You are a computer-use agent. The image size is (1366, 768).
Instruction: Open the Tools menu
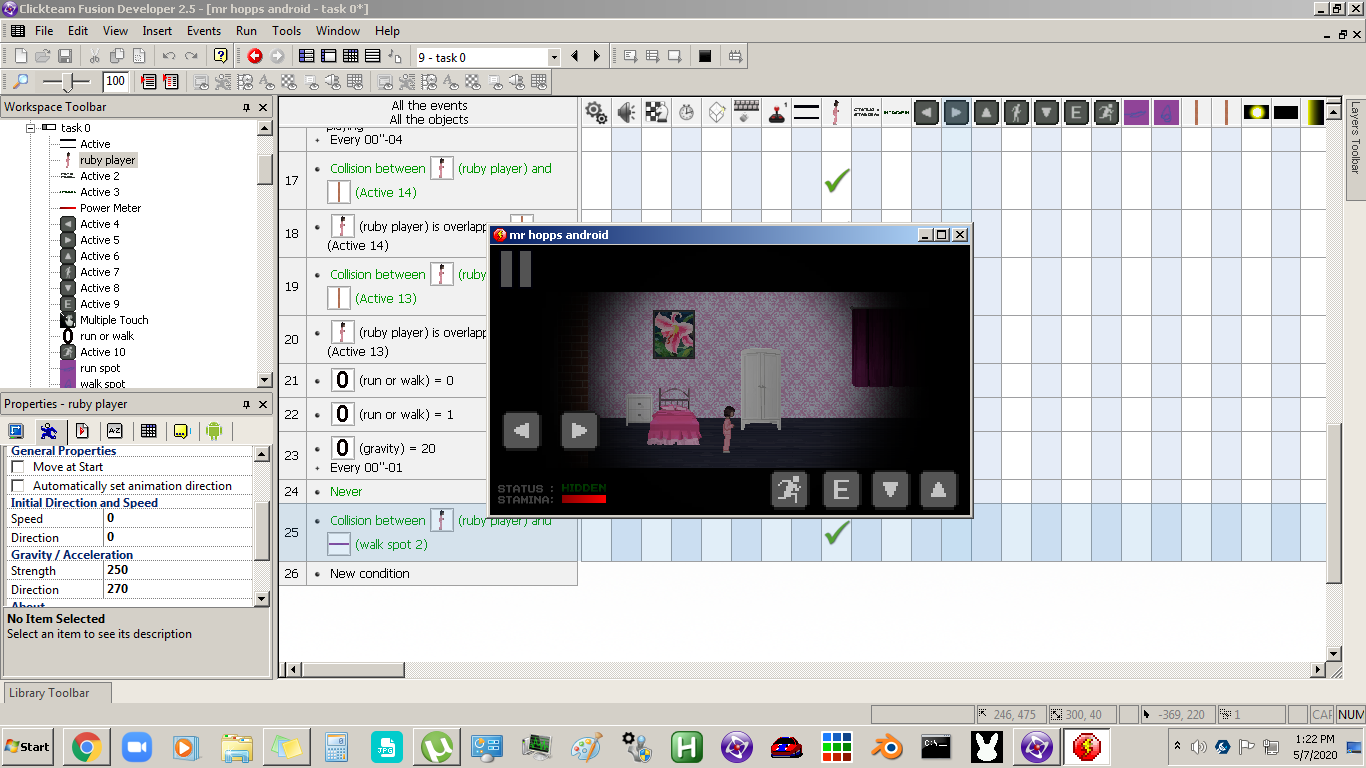pos(287,31)
